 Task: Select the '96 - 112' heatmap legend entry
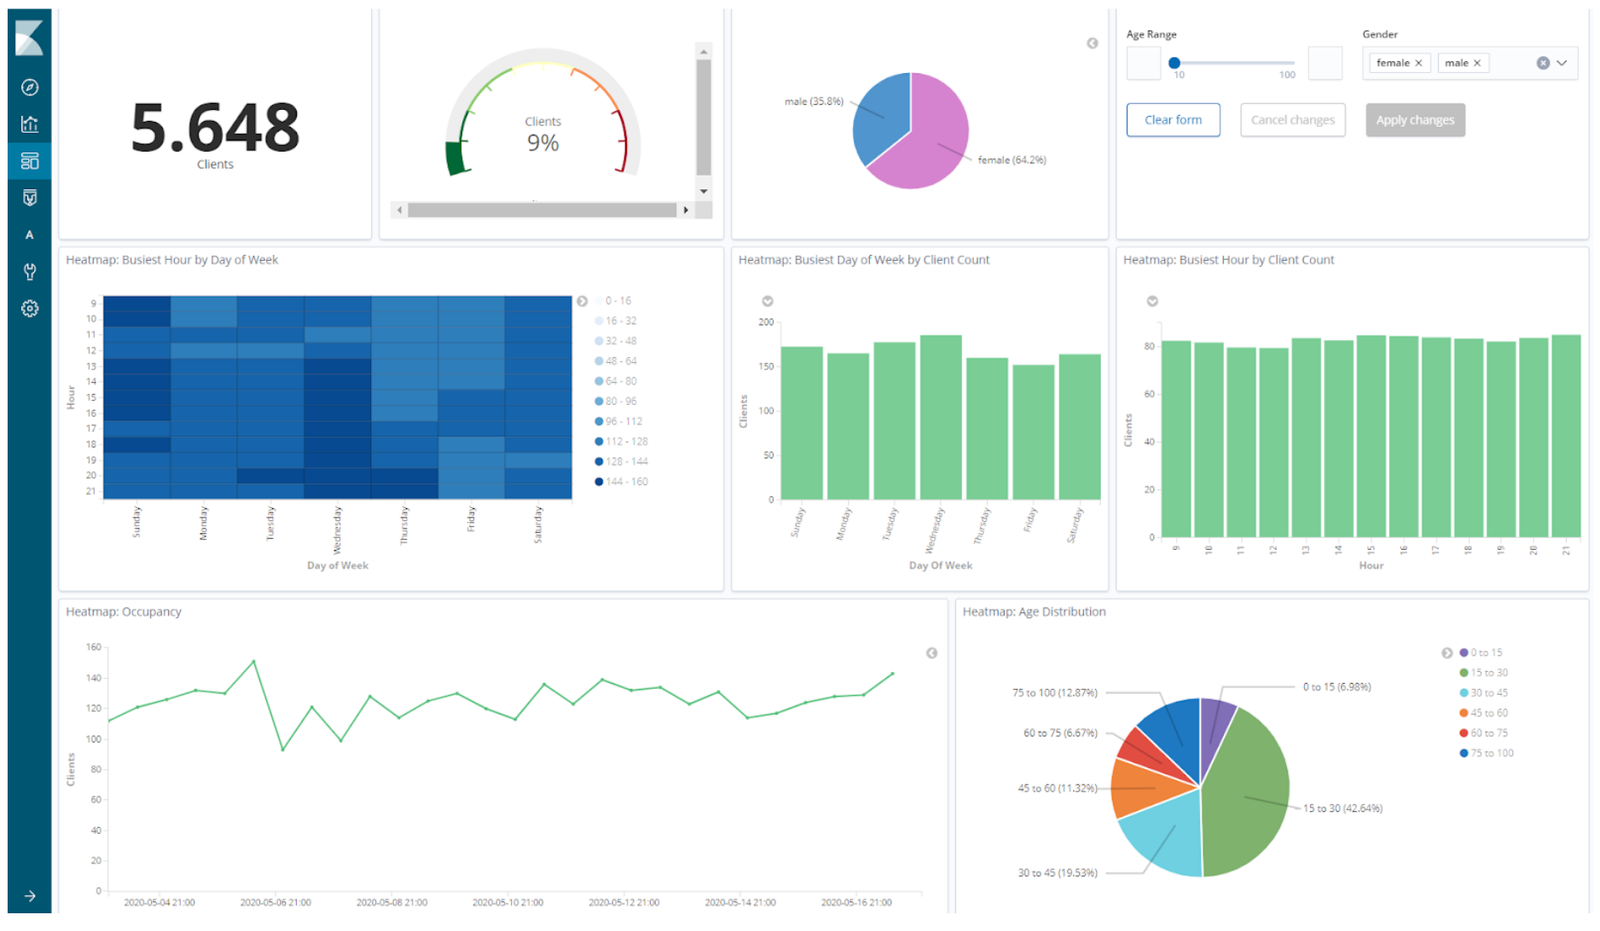619,421
